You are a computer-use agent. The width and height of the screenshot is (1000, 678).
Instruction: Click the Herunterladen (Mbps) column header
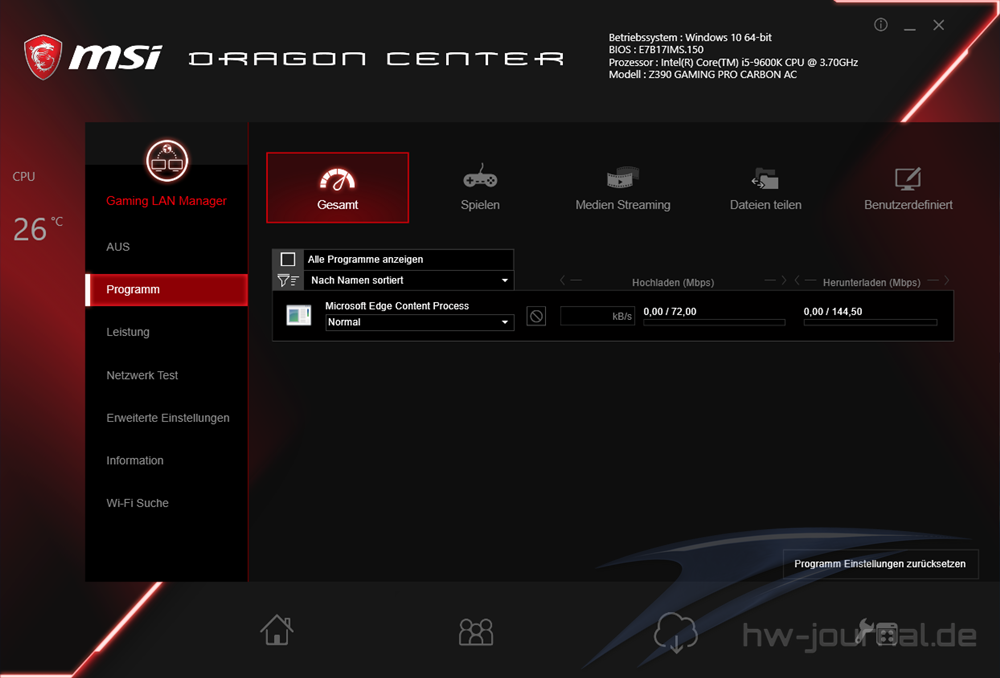pos(871,283)
